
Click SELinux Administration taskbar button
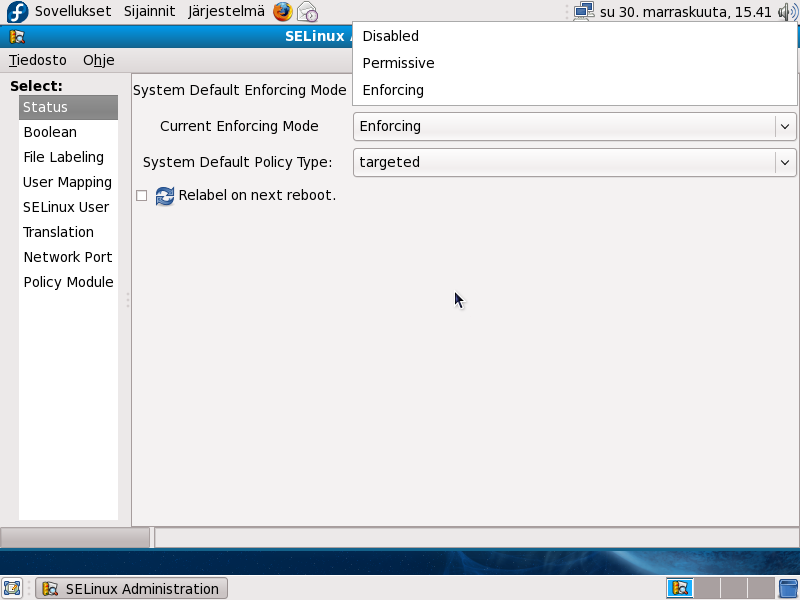(x=131, y=588)
